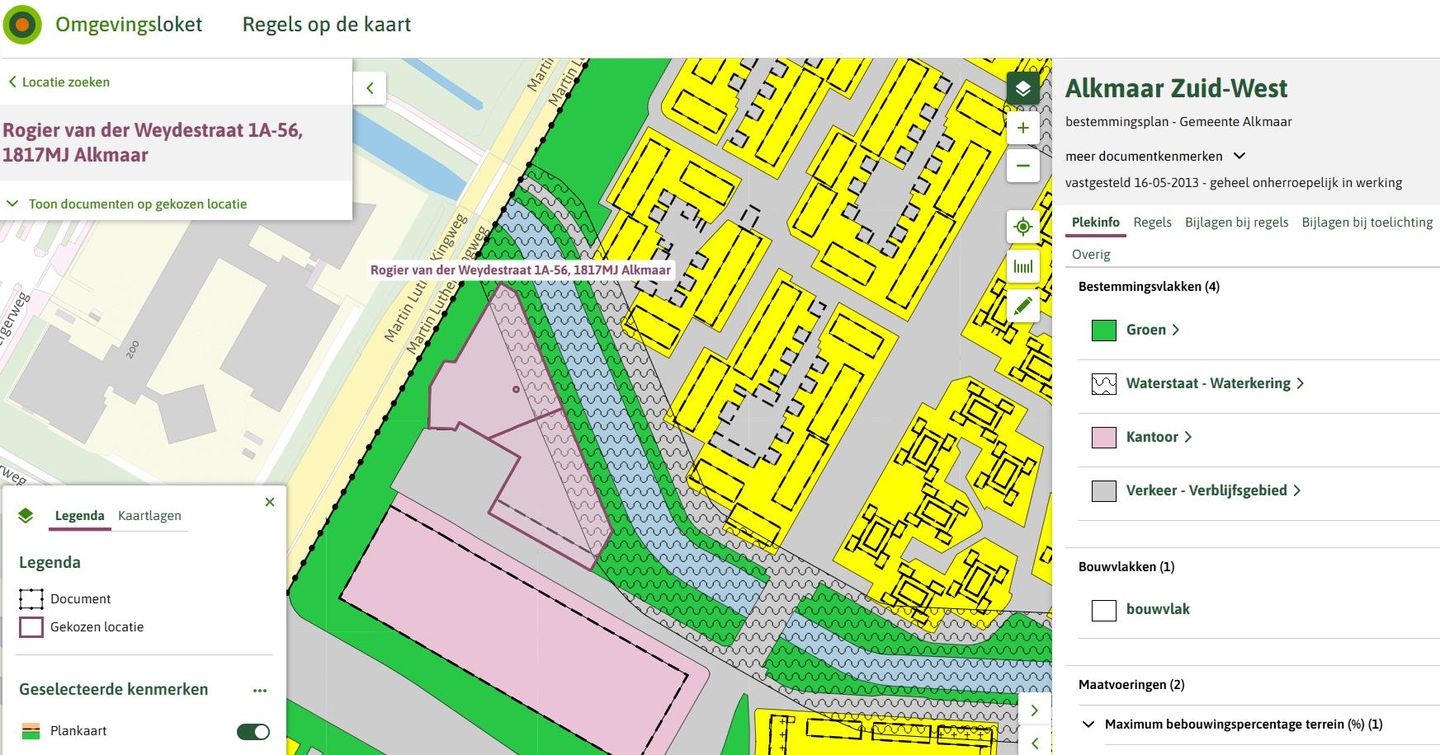
Task: Switch to the Kaartlagen tab
Action: click(x=150, y=516)
